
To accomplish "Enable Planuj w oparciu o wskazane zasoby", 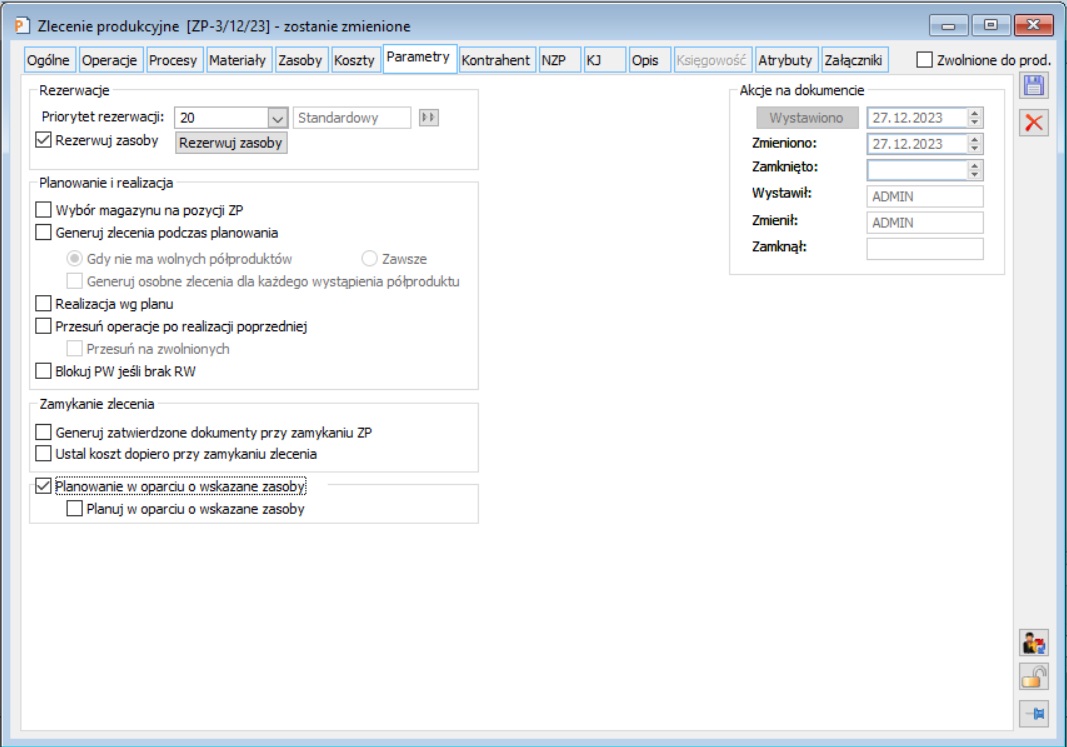I will coord(74,508).
